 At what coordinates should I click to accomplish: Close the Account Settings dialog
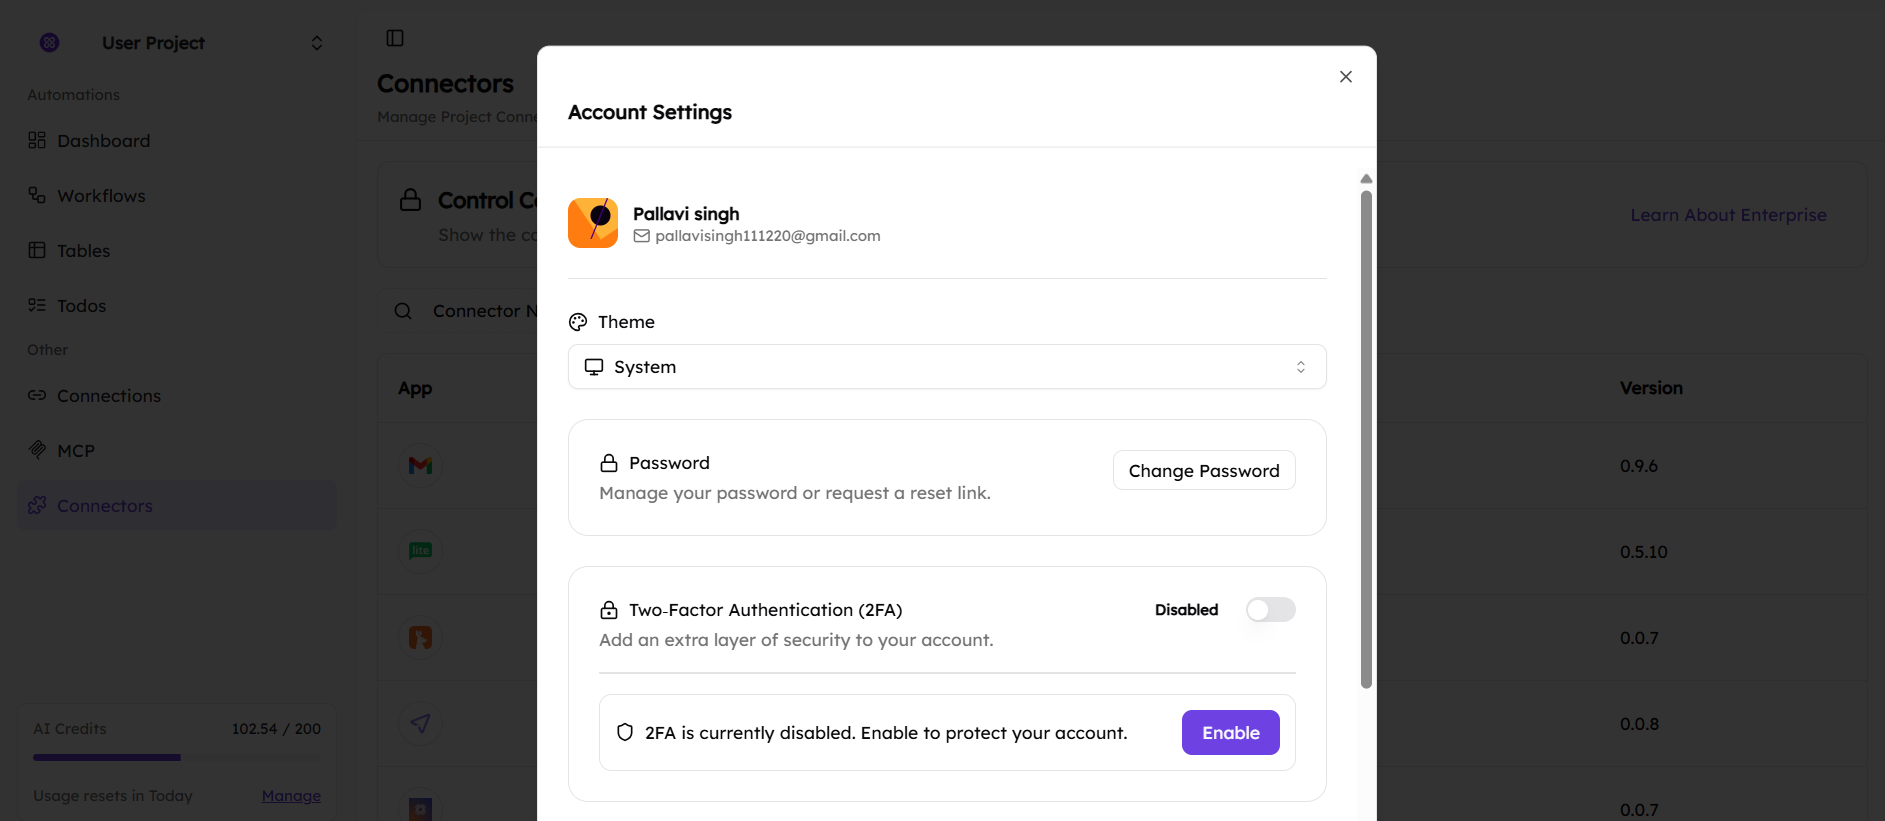[x=1345, y=77]
